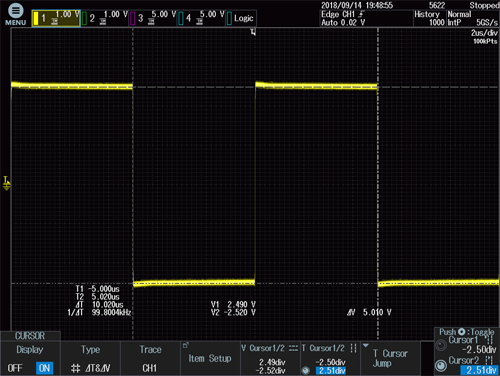Click the ΔV 5.010 V readout
The image size is (500, 376).
click(x=369, y=313)
